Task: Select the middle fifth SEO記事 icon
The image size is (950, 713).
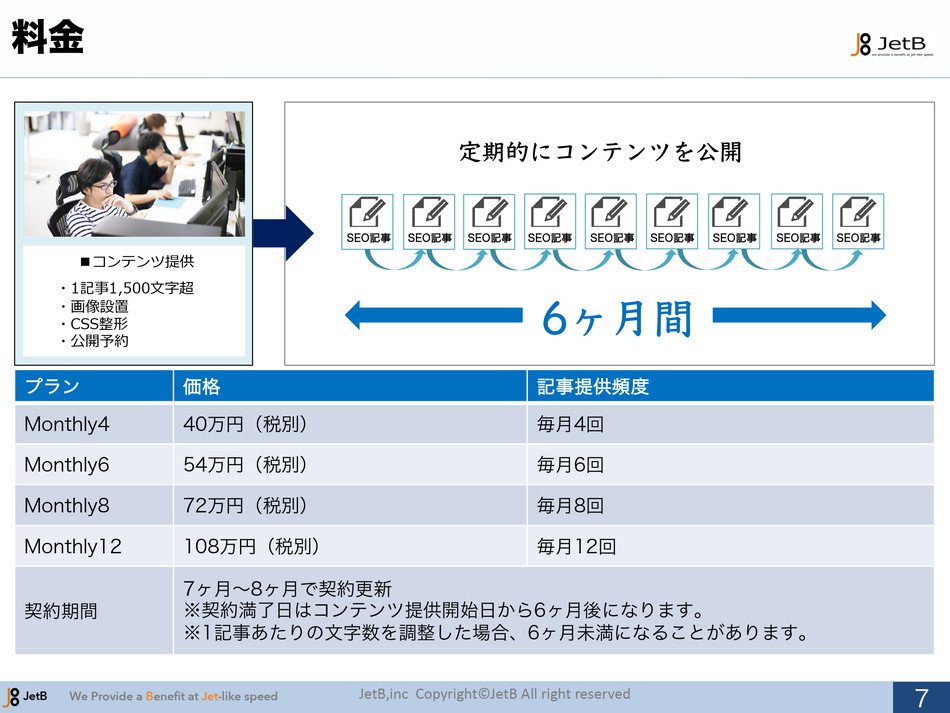Action: (x=611, y=221)
